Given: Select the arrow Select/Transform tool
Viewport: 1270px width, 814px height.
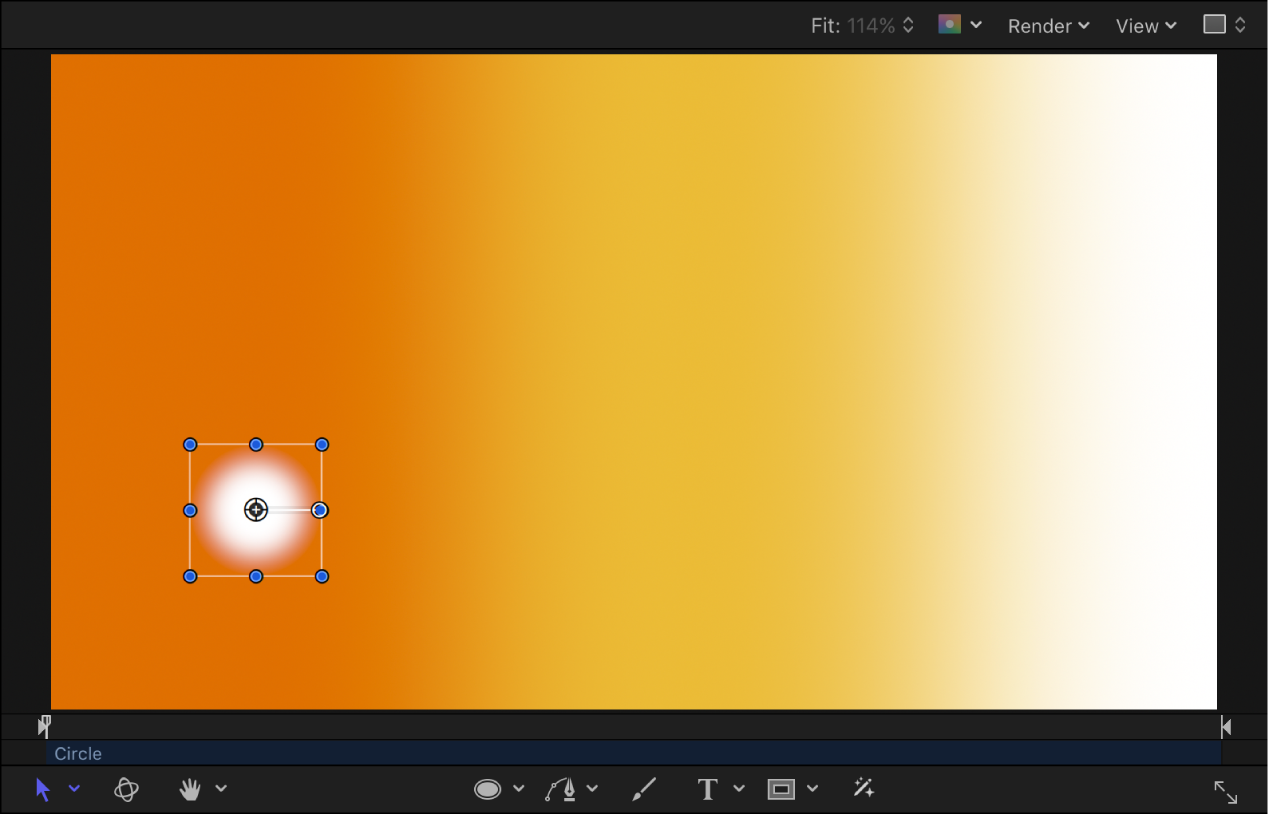Looking at the screenshot, I should click(42, 789).
